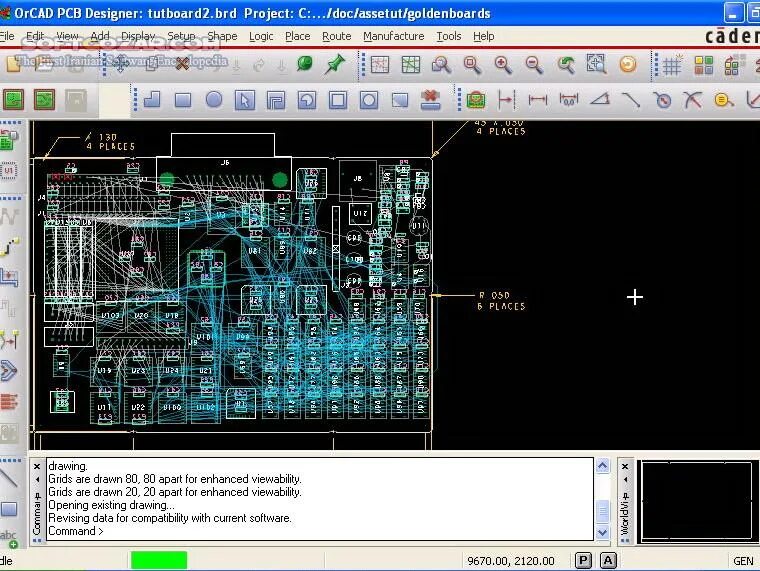Open the Display menu
Screen dimensions: 760x571
(x=138, y=36)
